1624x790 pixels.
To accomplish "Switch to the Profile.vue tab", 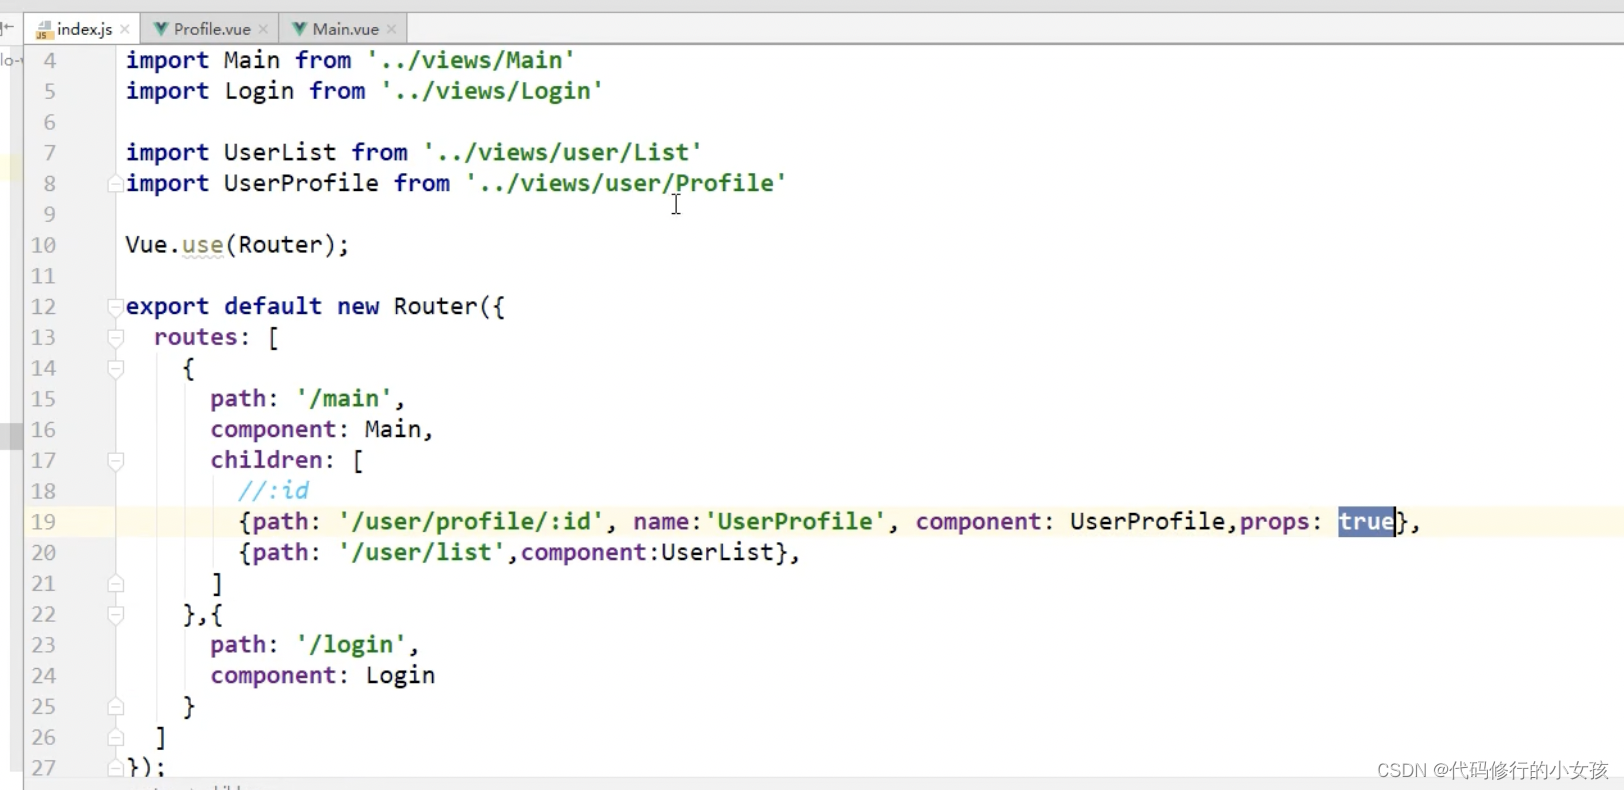I will tap(210, 29).
